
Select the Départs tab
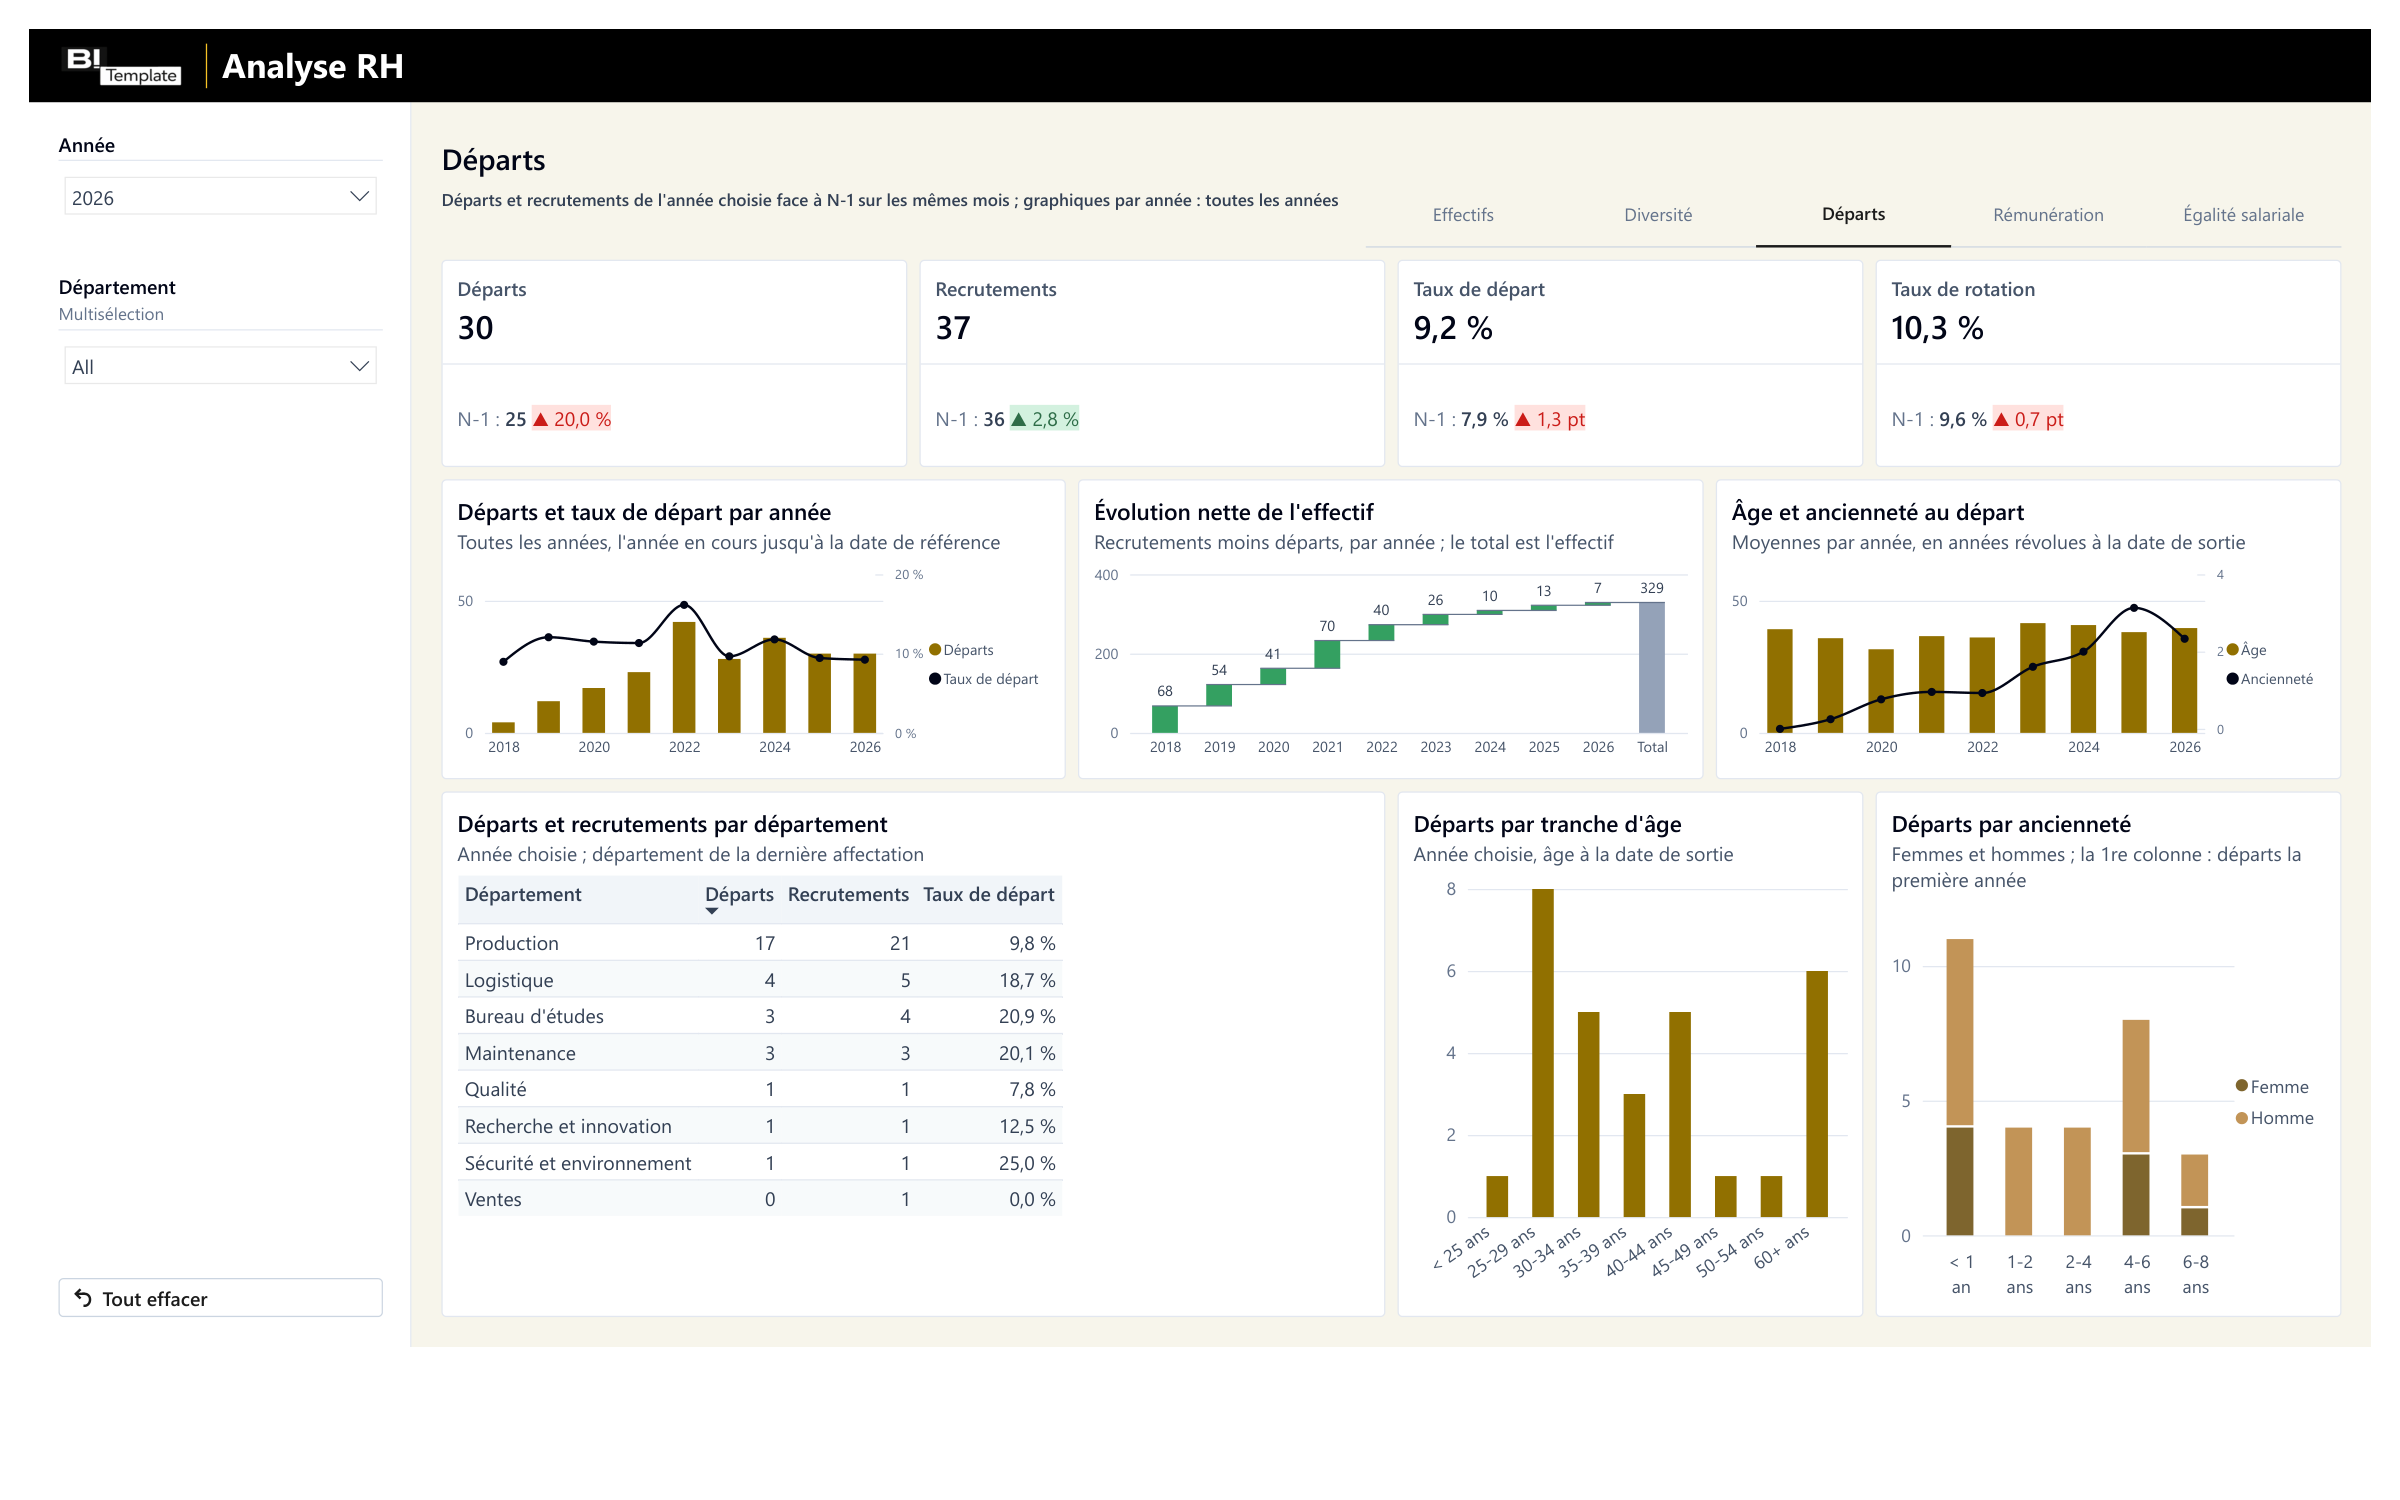click(1853, 215)
